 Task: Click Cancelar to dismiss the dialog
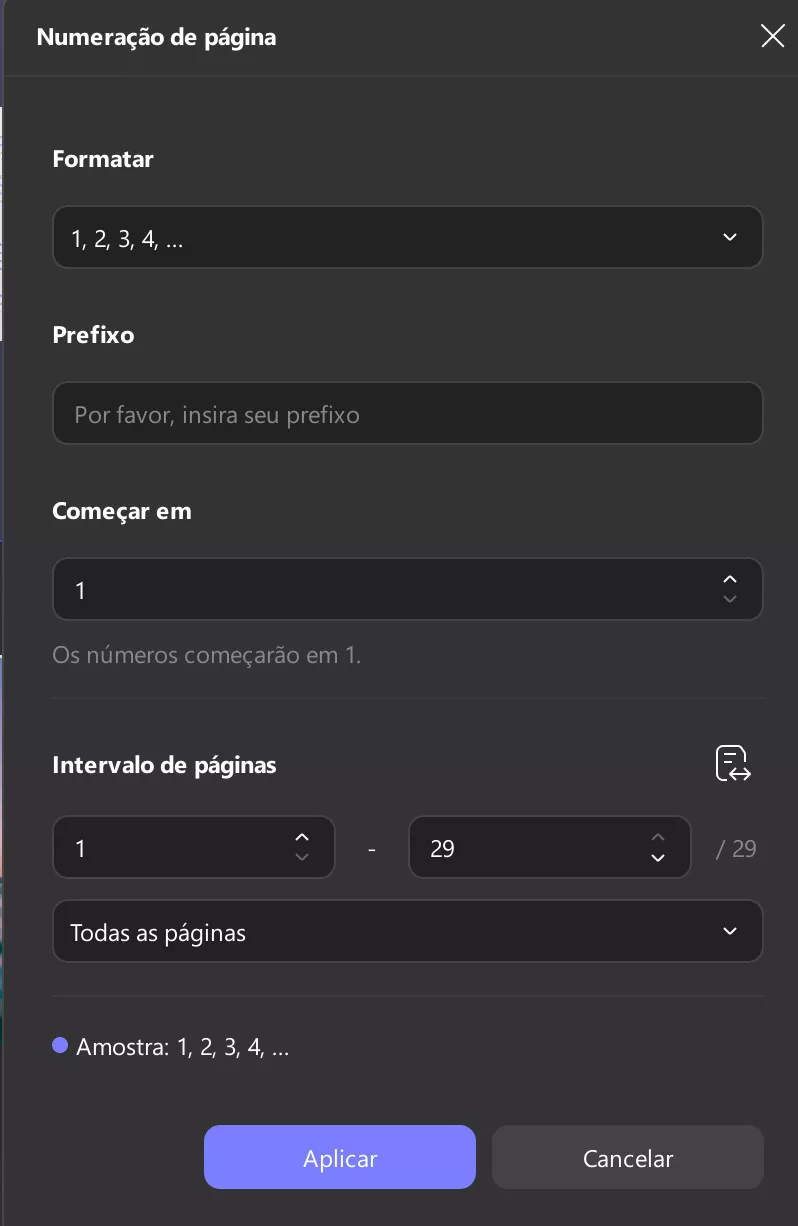coord(628,1157)
